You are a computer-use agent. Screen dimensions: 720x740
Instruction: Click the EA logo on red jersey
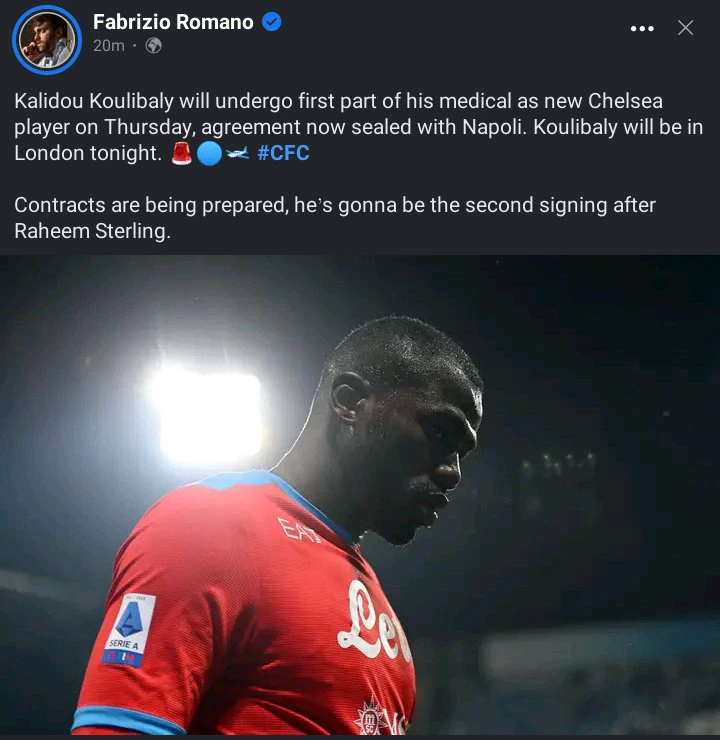click(299, 530)
